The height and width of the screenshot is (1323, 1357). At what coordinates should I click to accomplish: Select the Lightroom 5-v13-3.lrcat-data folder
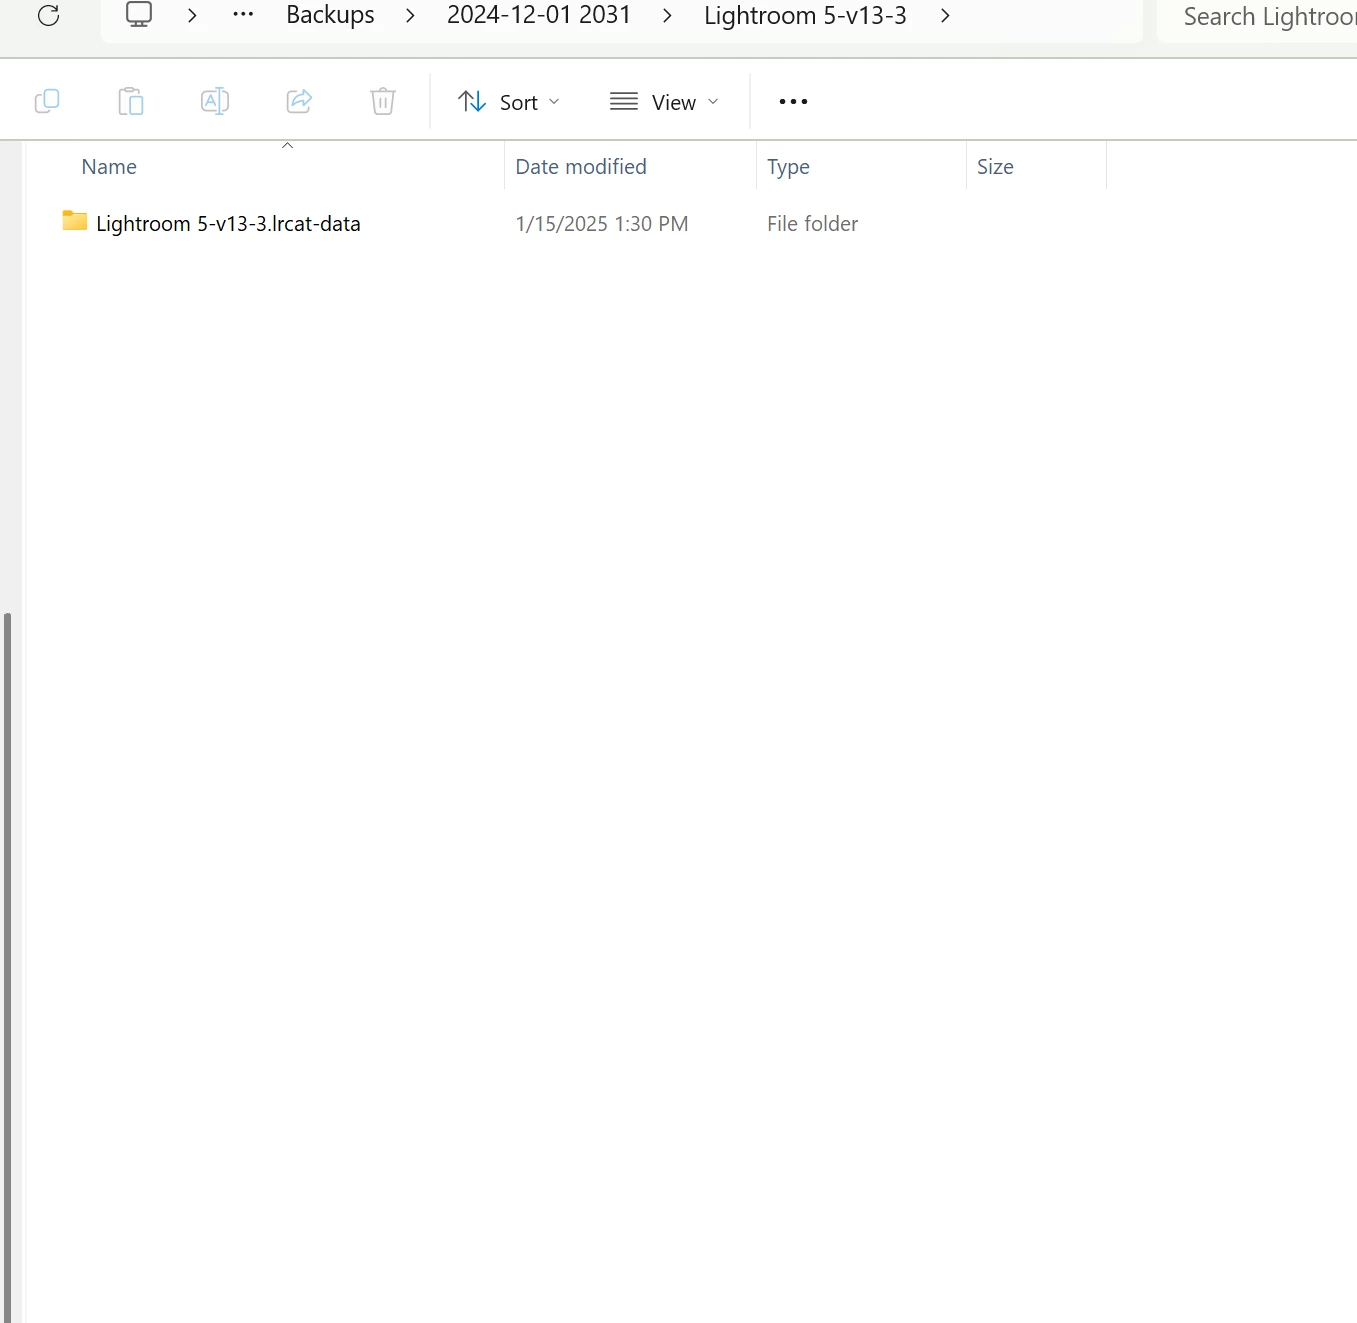click(228, 224)
